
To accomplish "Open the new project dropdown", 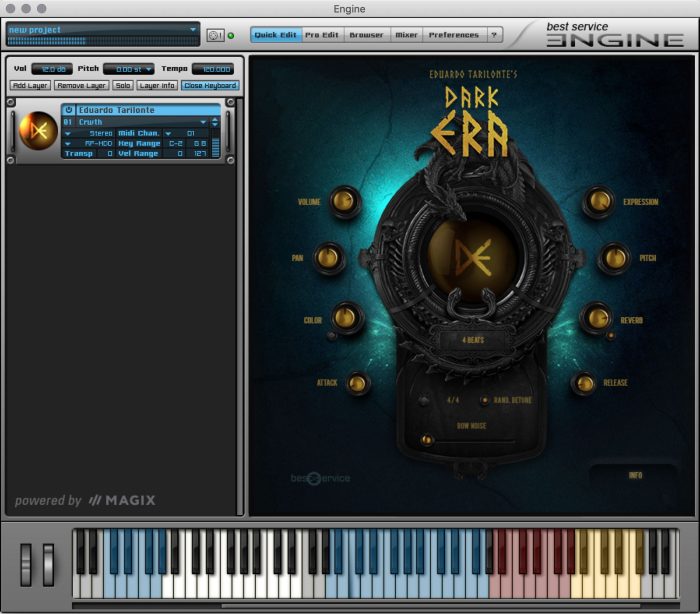I will coord(193,29).
